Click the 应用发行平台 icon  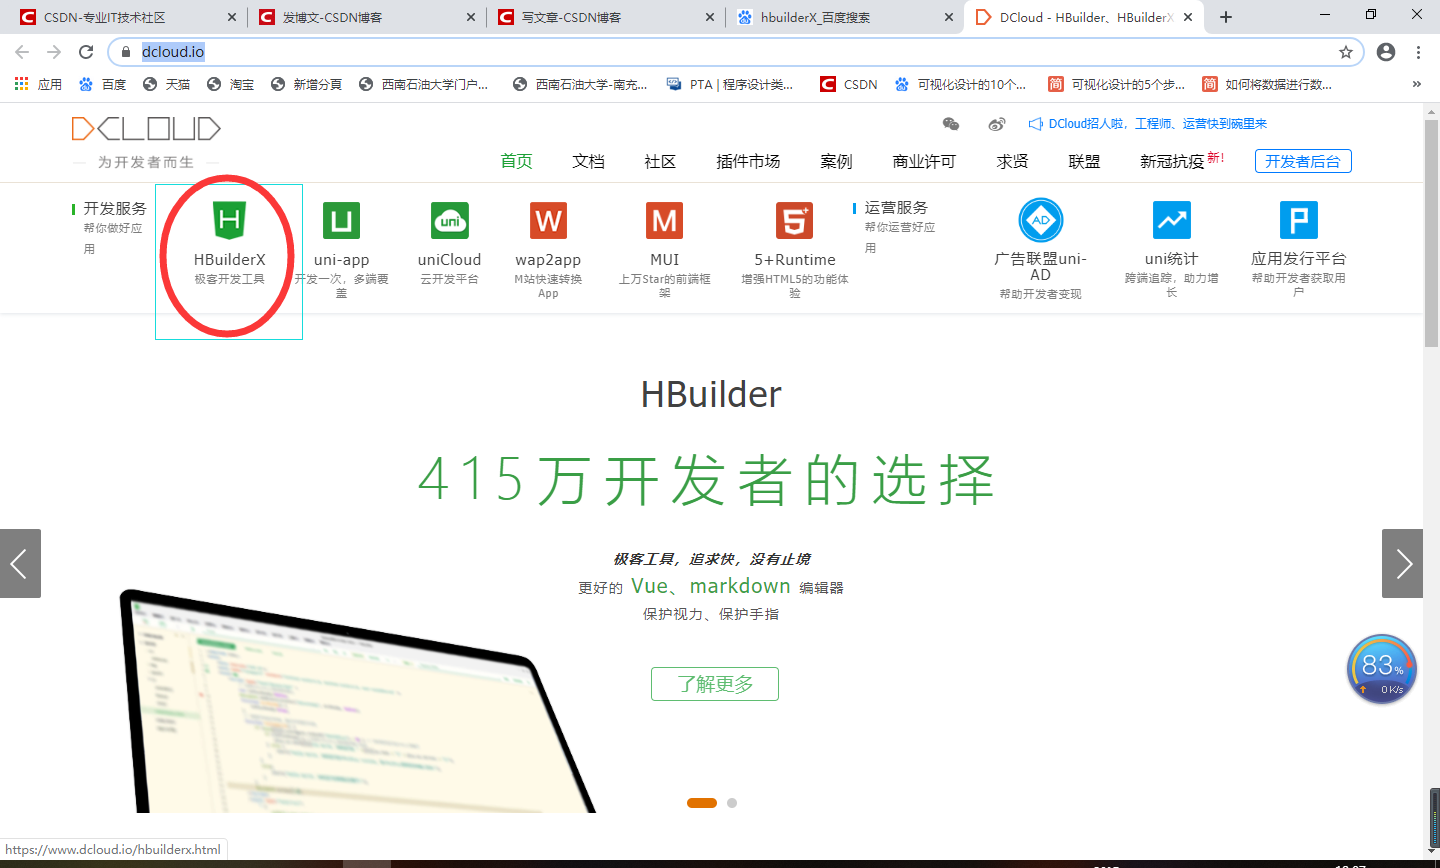[x=1297, y=220]
